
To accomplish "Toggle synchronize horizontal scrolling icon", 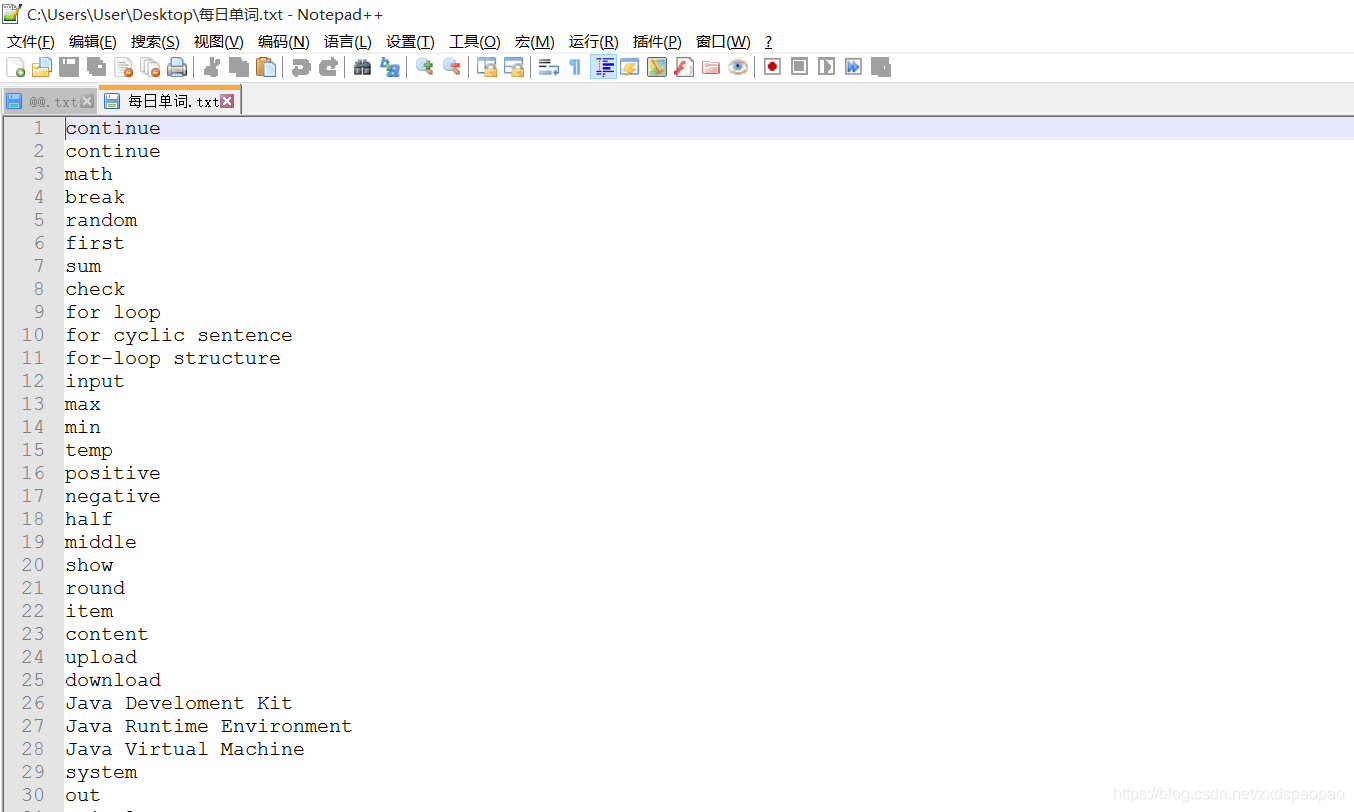I will click(x=514, y=67).
